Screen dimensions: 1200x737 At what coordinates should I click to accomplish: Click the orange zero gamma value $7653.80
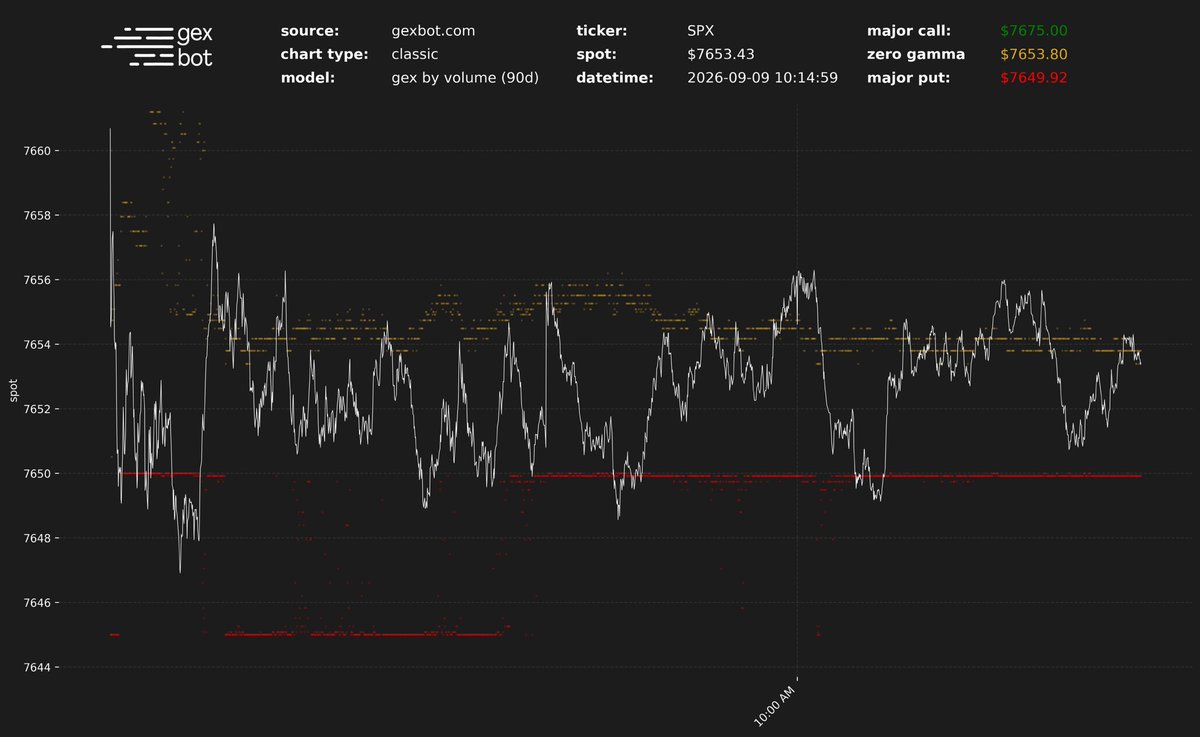[x=1035, y=54]
